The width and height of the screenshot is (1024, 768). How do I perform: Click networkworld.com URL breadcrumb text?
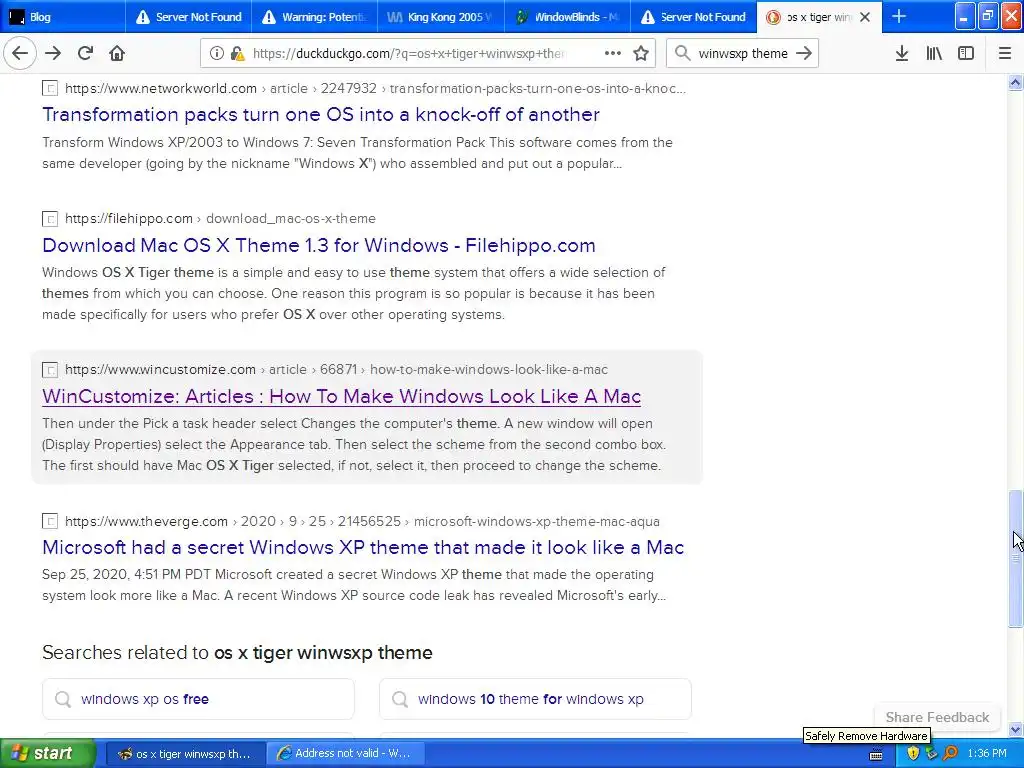point(376,88)
